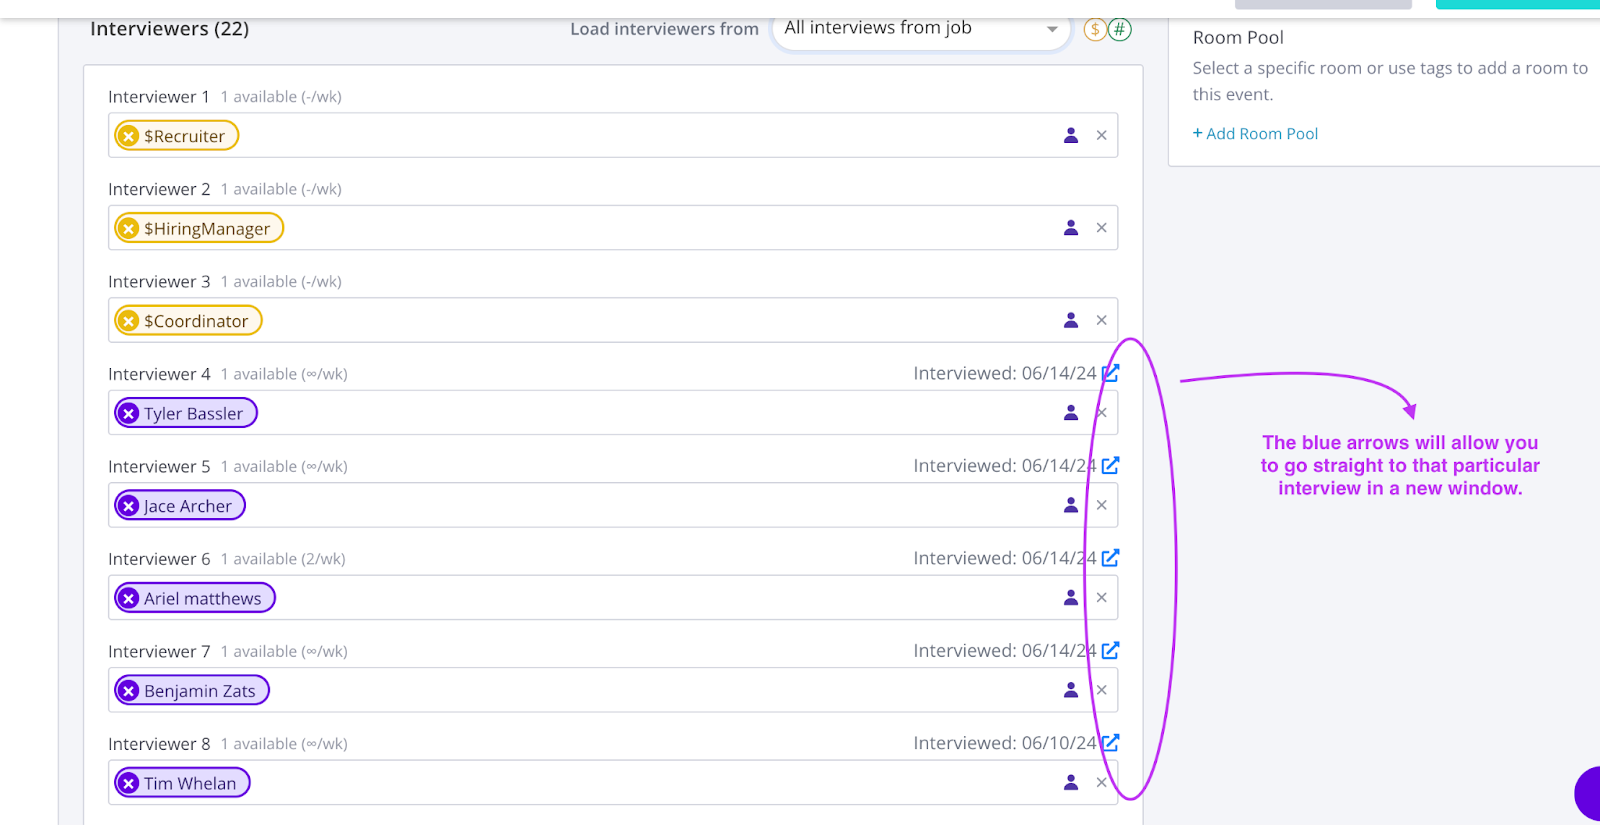Remove the $HiringManager tag
This screenshot has width=1600, height=825.
[x=129, y=229]
